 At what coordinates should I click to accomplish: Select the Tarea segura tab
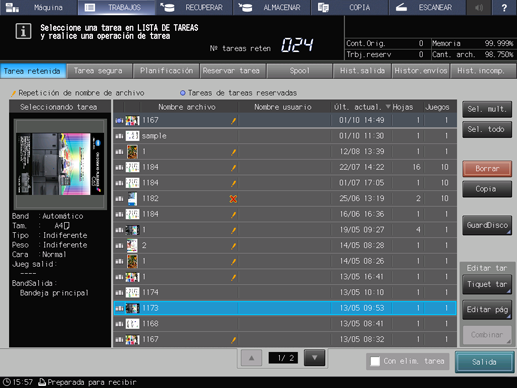pos(99,71)
